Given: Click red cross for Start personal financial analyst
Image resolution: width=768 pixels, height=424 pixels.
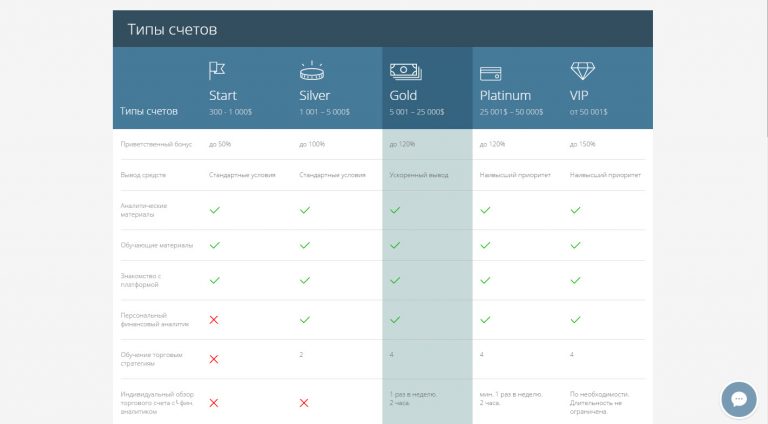Looking at the screenshot, I should click(214, 320).
